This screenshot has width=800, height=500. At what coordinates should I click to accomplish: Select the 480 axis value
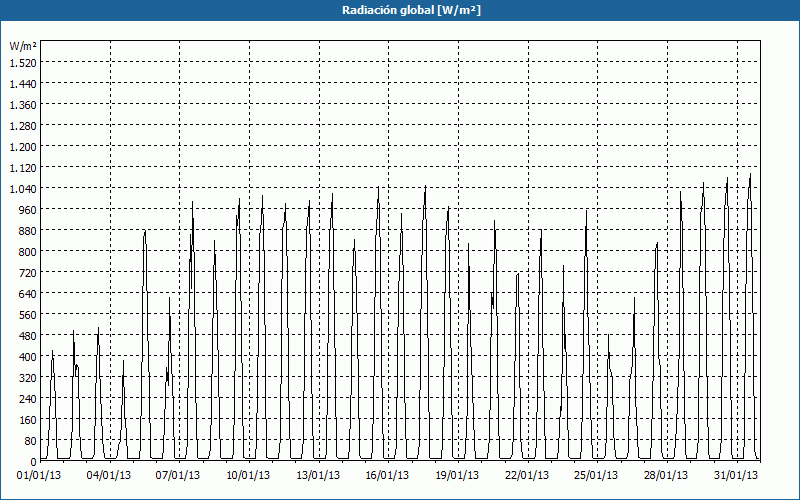pos(28,336)
